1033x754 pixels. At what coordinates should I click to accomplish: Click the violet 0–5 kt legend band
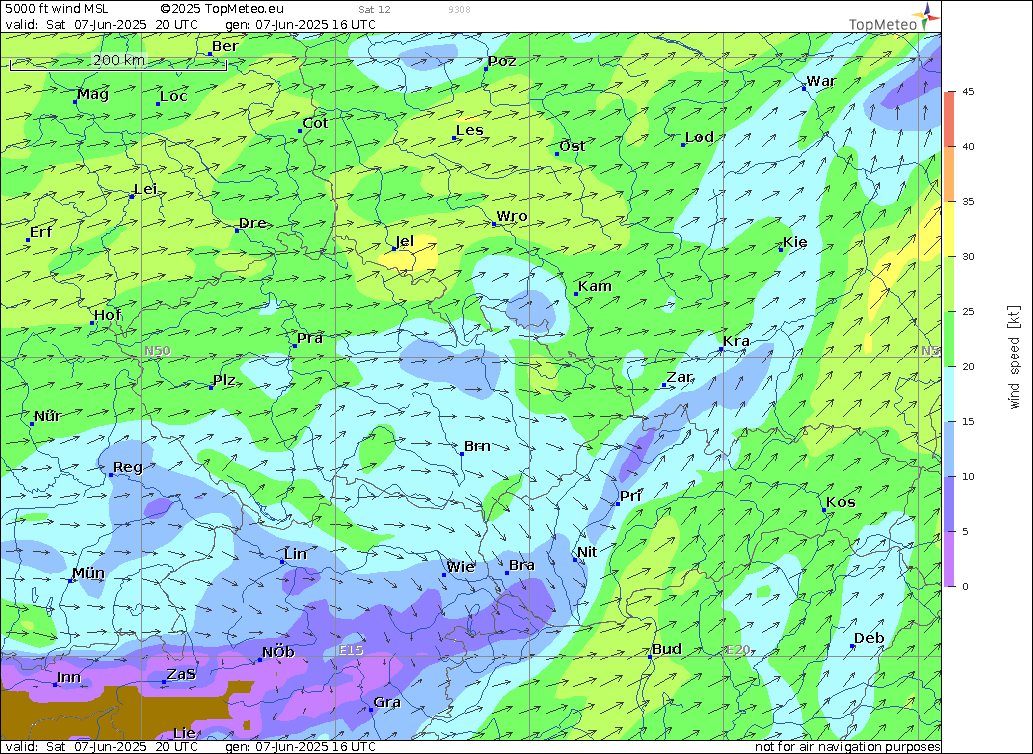click(x=949, y=559)
